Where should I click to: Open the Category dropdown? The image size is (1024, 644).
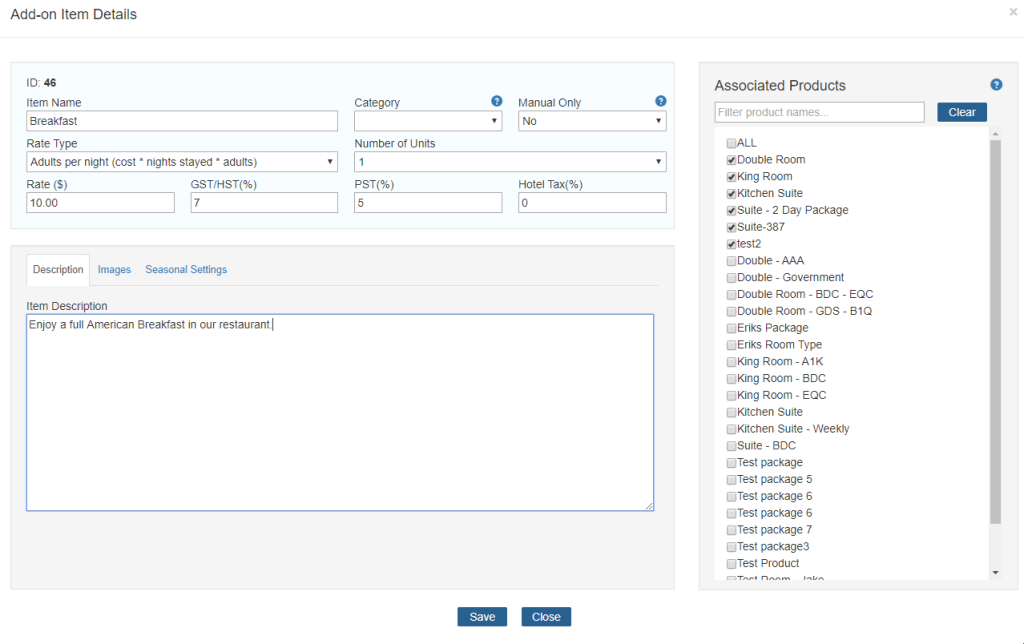click(x=428, y=120)
